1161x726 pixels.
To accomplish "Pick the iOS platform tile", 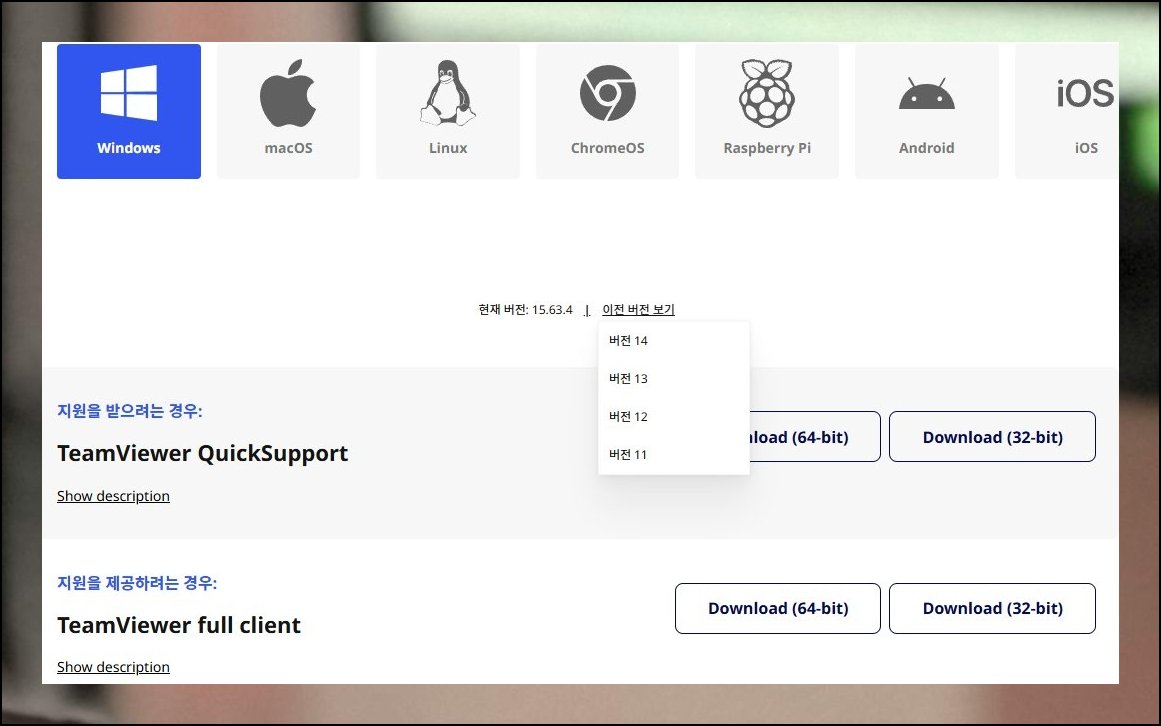I will coord(1067,111).
